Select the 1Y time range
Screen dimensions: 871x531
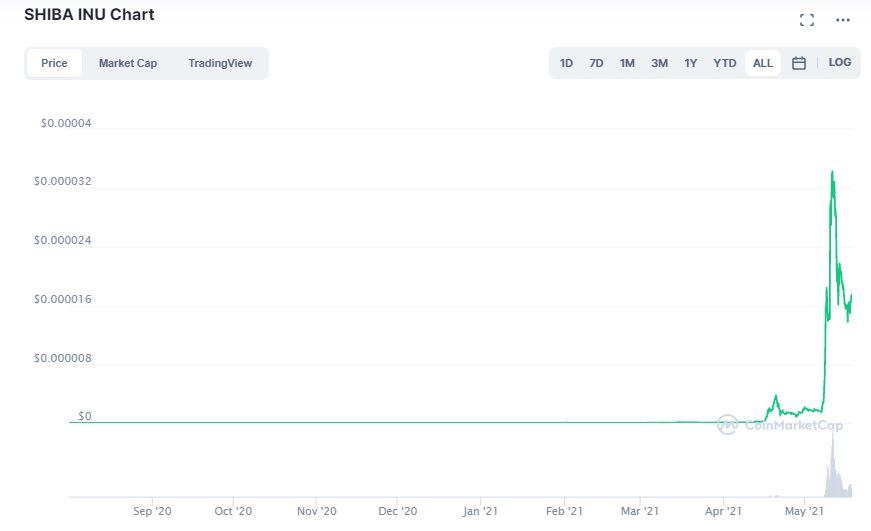click(x=690, y=63)
